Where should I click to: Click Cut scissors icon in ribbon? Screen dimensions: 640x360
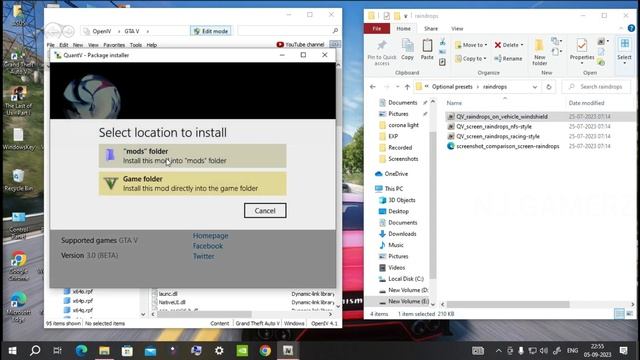tap(442, 42)
